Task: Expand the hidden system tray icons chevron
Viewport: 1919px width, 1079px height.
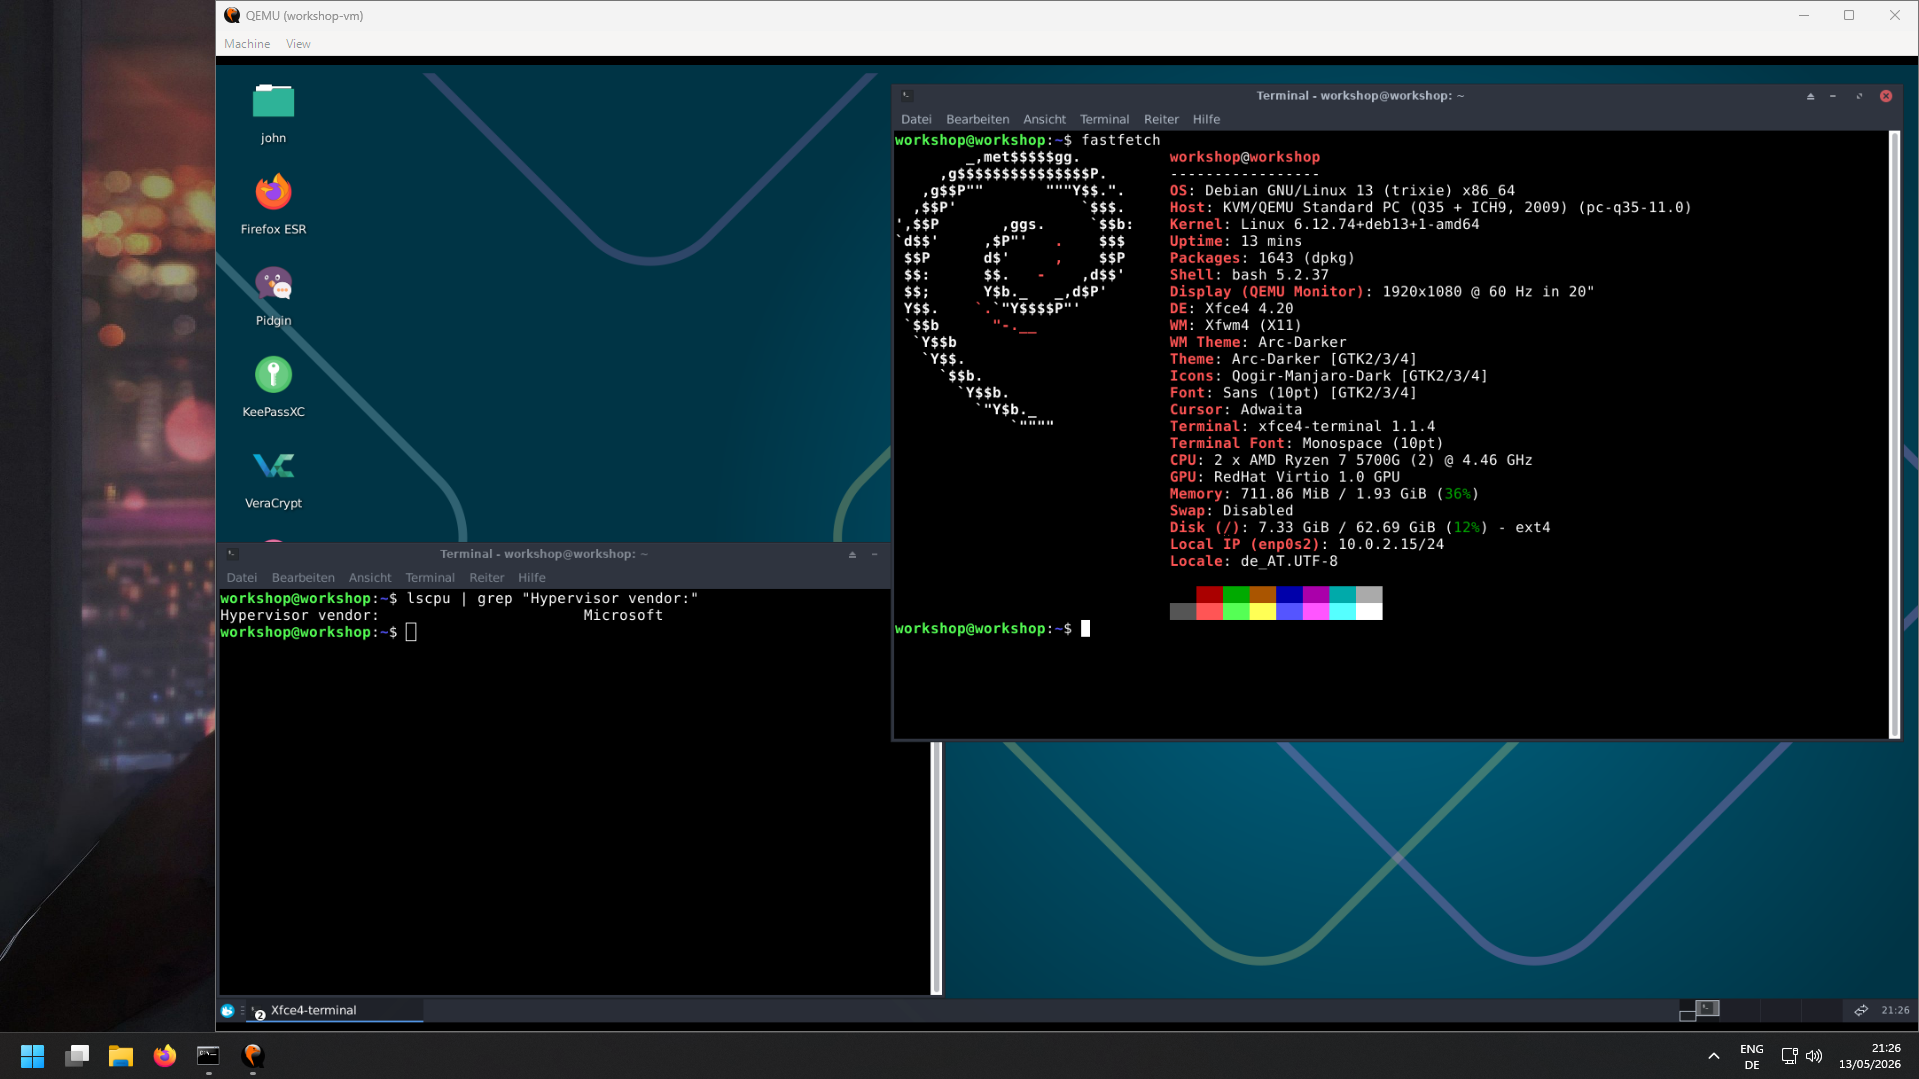Action: pyautogui.click(x=1714, y=1056)
